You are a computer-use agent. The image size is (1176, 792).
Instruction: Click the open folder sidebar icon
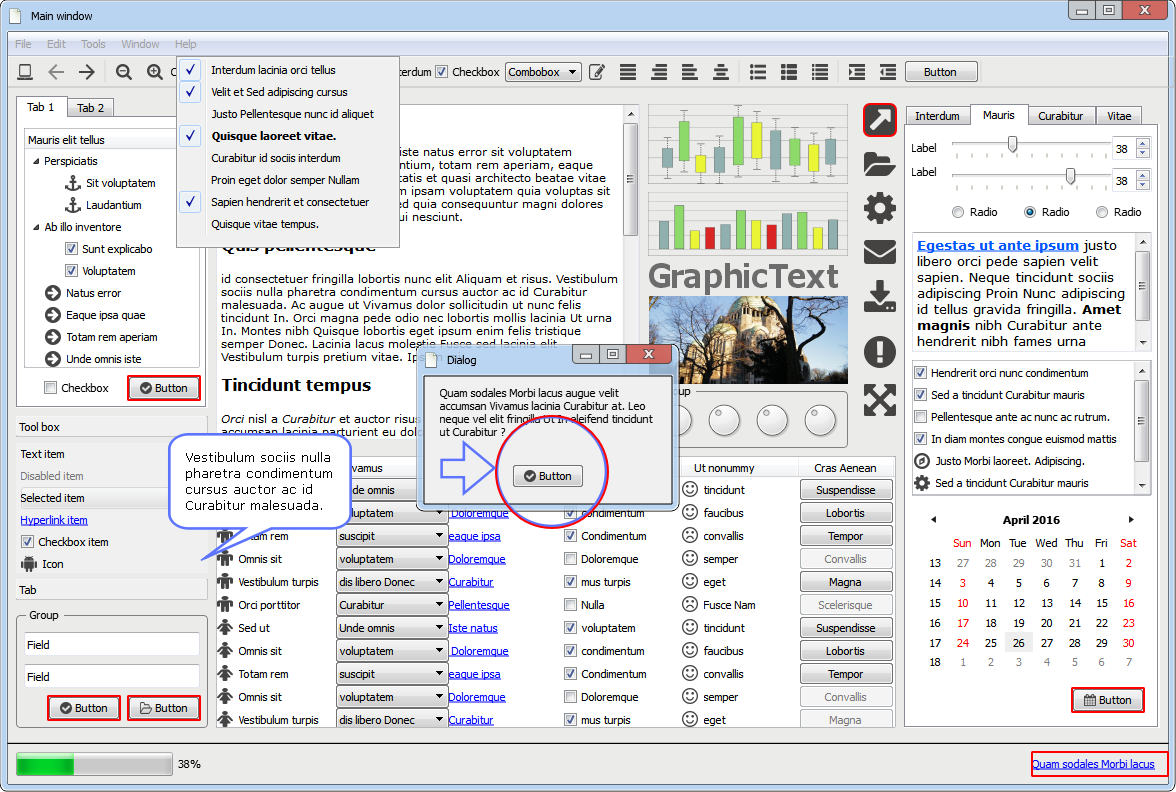pyautogui.click(x=879, y=164)
